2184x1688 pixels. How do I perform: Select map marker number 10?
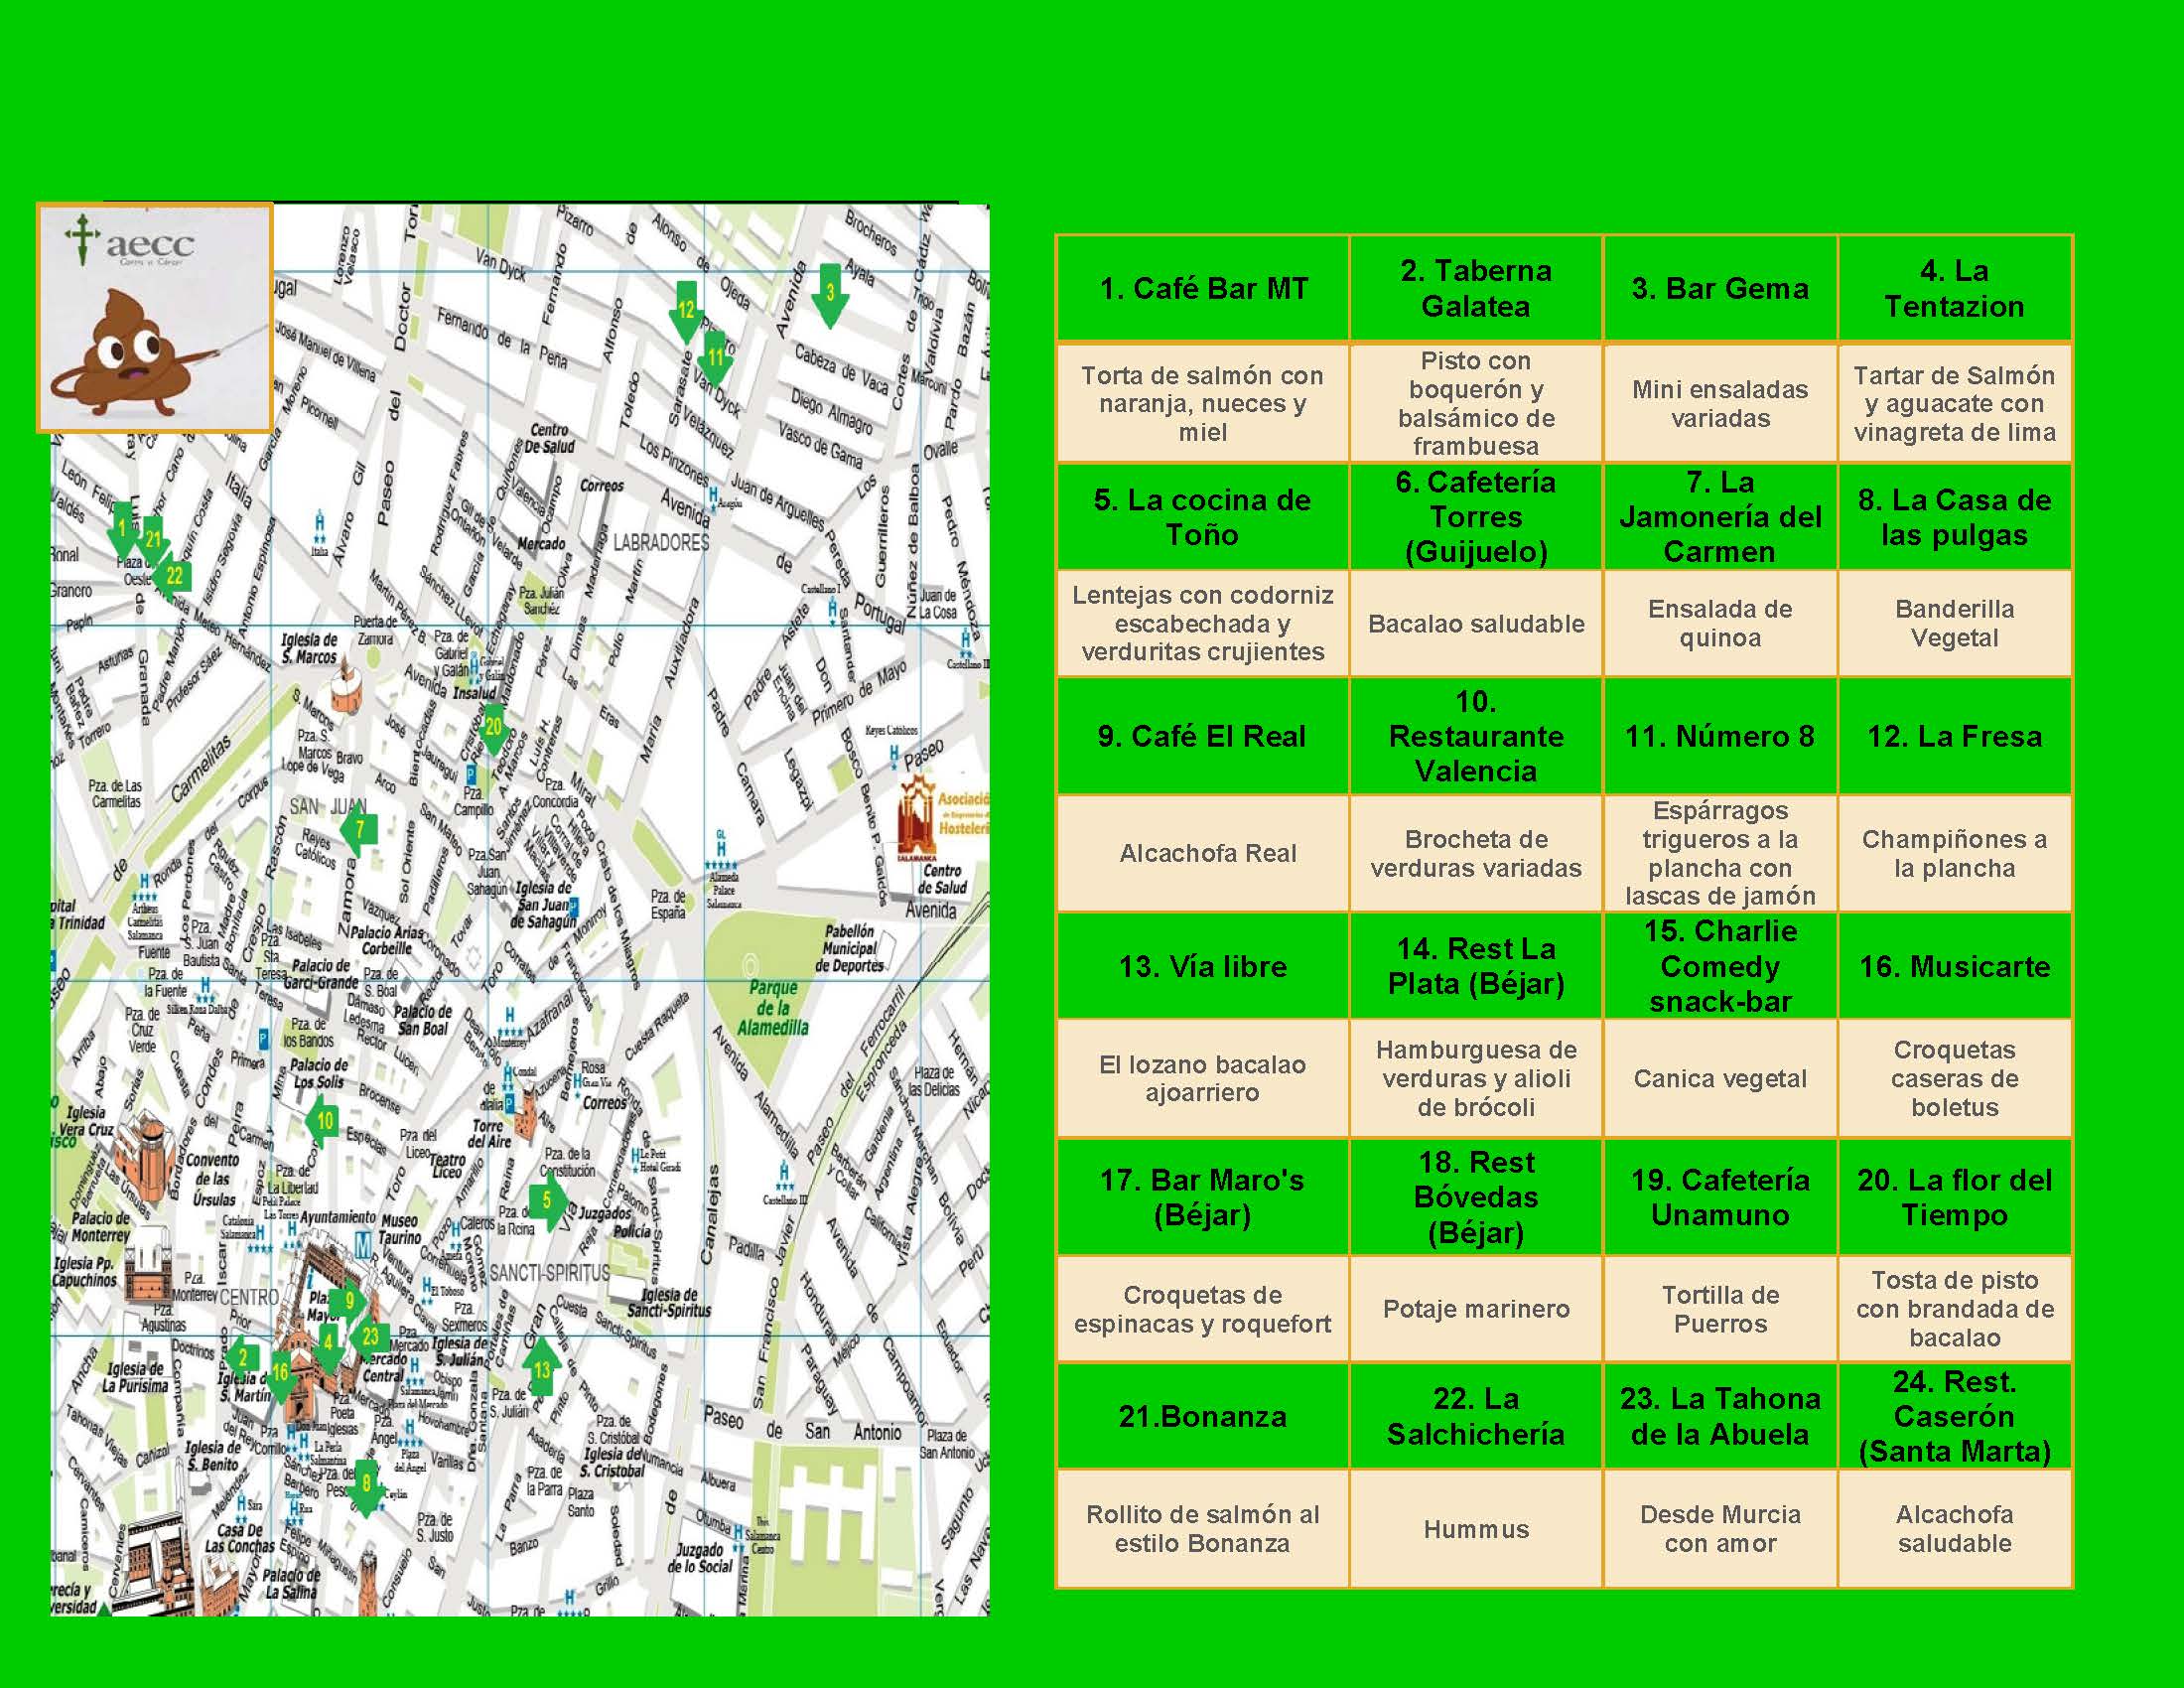click(323, 1121)
